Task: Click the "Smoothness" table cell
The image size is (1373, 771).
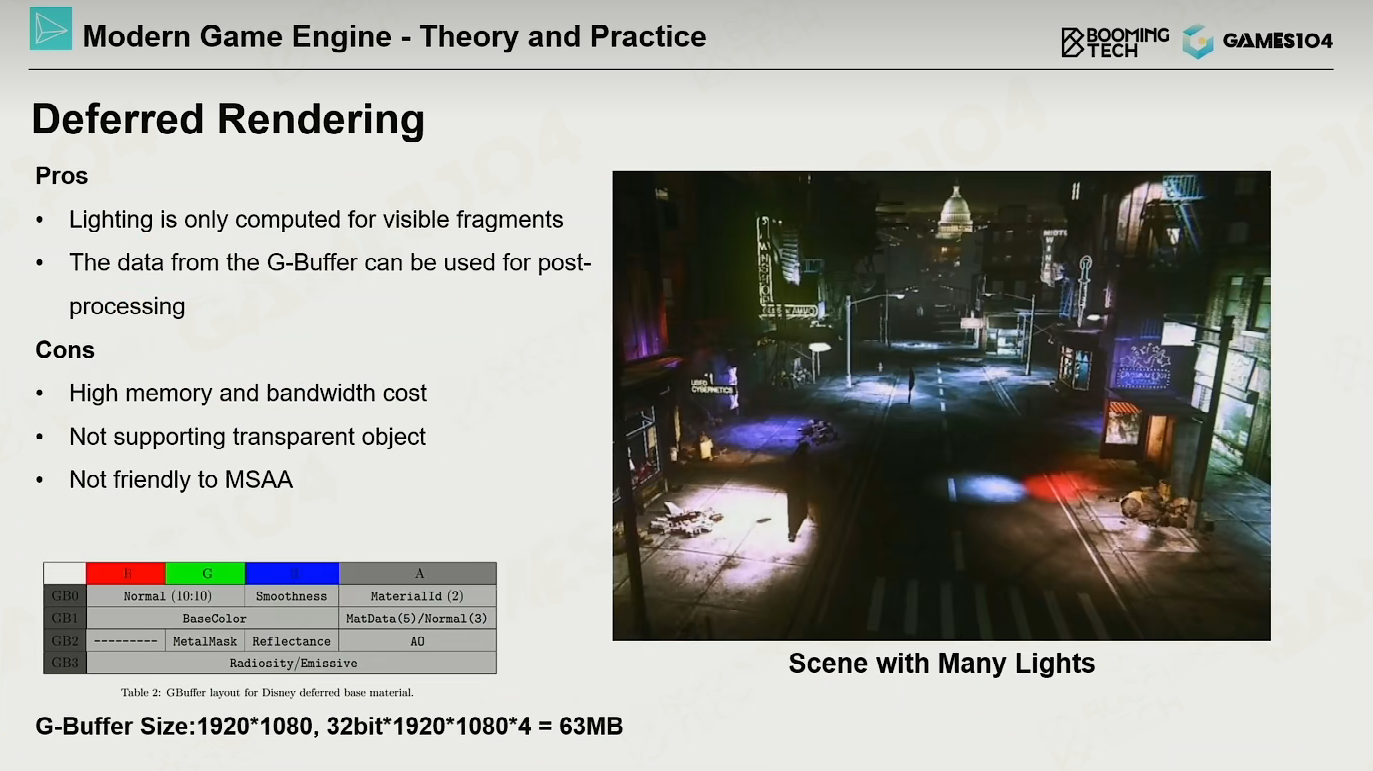Action: pos(292,596)
